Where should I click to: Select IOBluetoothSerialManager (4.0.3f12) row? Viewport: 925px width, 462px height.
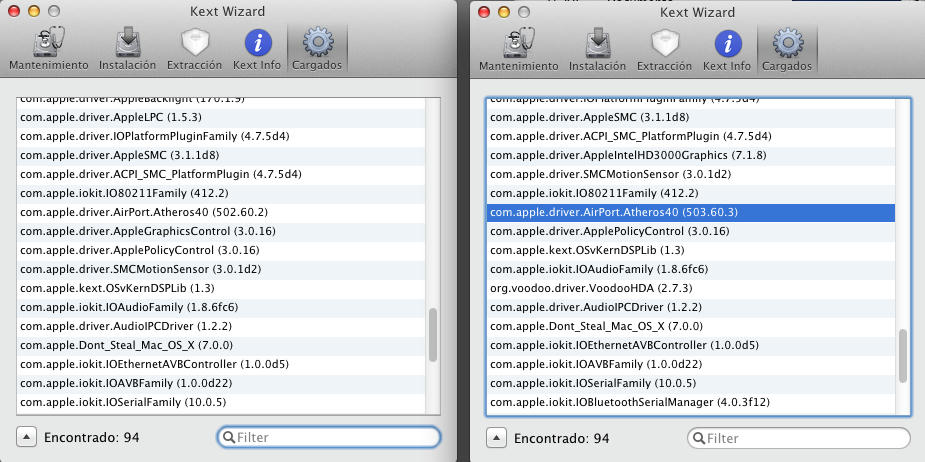point(690,402)
